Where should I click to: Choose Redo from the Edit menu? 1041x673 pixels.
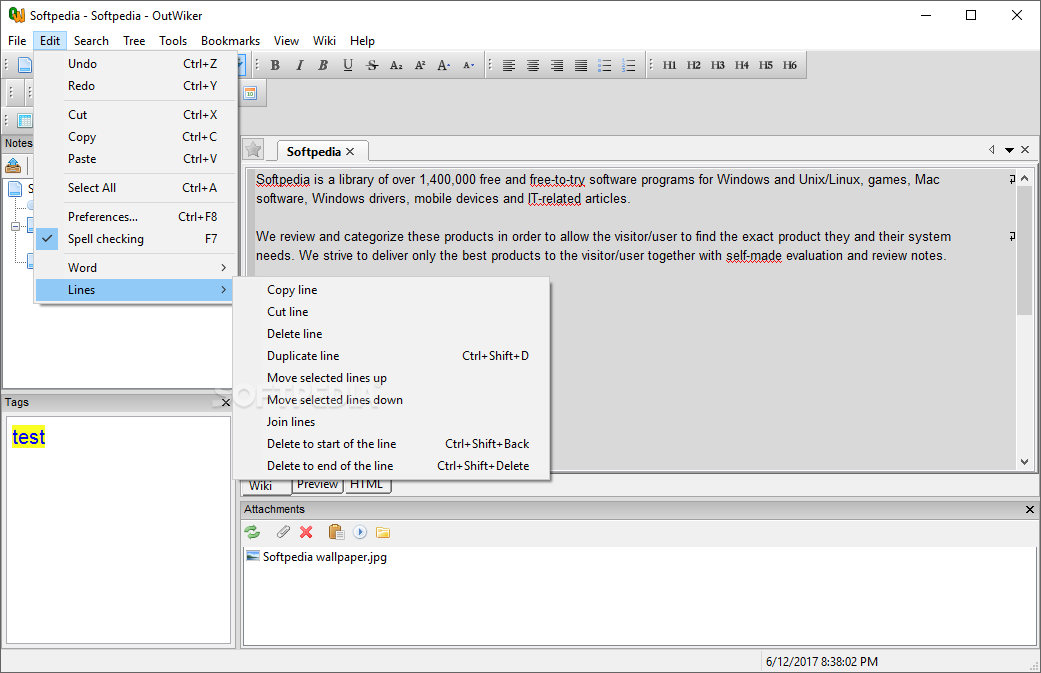click(x=135, y=86)
